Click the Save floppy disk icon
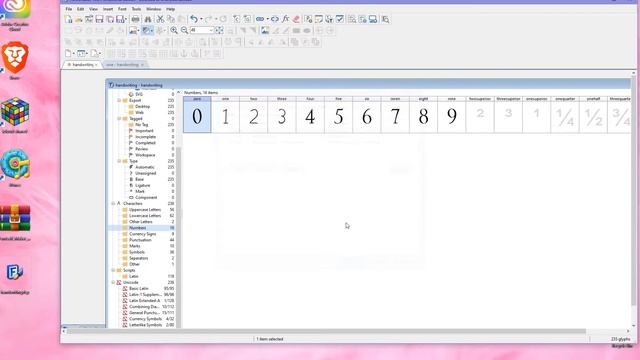The width and height of the screenshot is (640, 360). point(99,19)
